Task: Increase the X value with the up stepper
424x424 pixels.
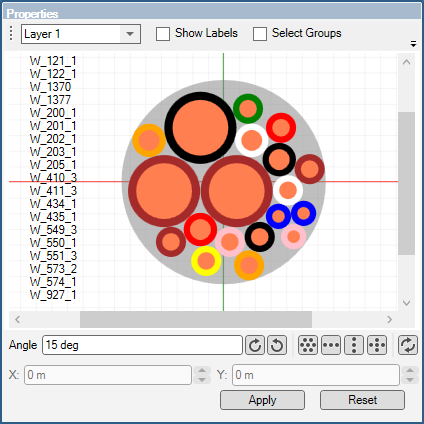Action: point(202,370)
